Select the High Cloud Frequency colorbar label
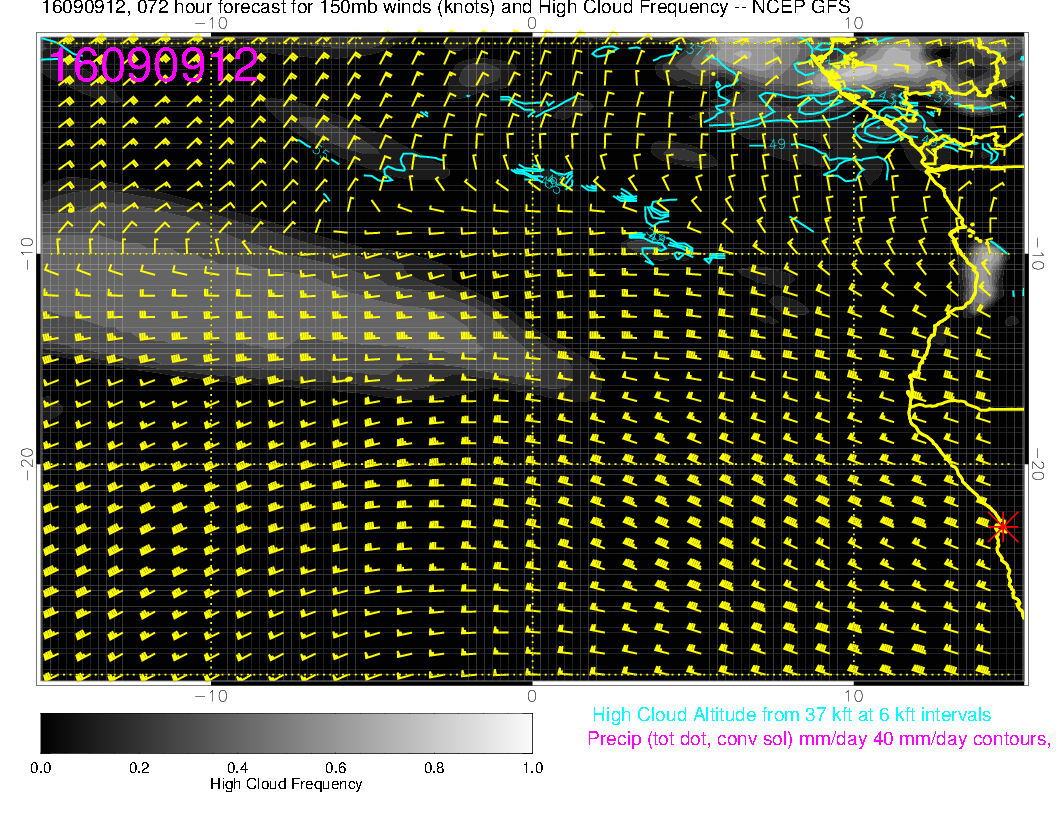The image size is (1056, 816). (286, 784)
